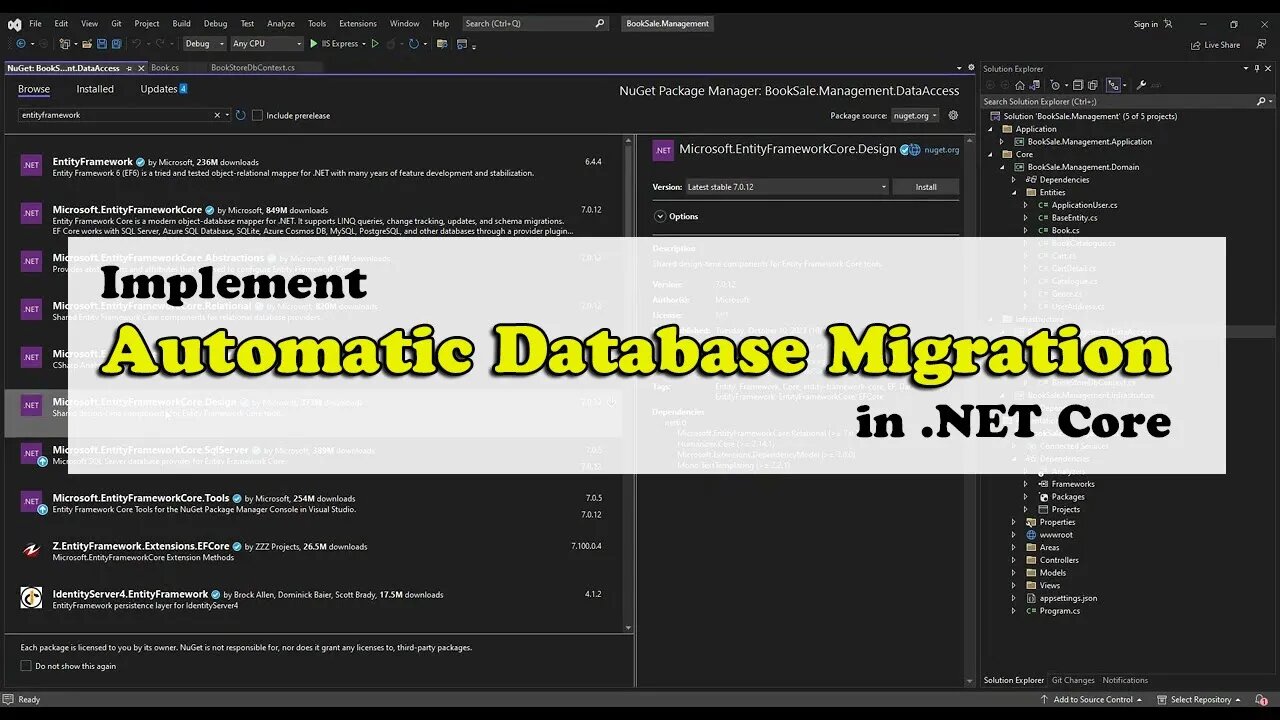Screen dimensions: 1280x720
Task: Select appsettings.json in Solution Explorer
Action: point(1068,598)
